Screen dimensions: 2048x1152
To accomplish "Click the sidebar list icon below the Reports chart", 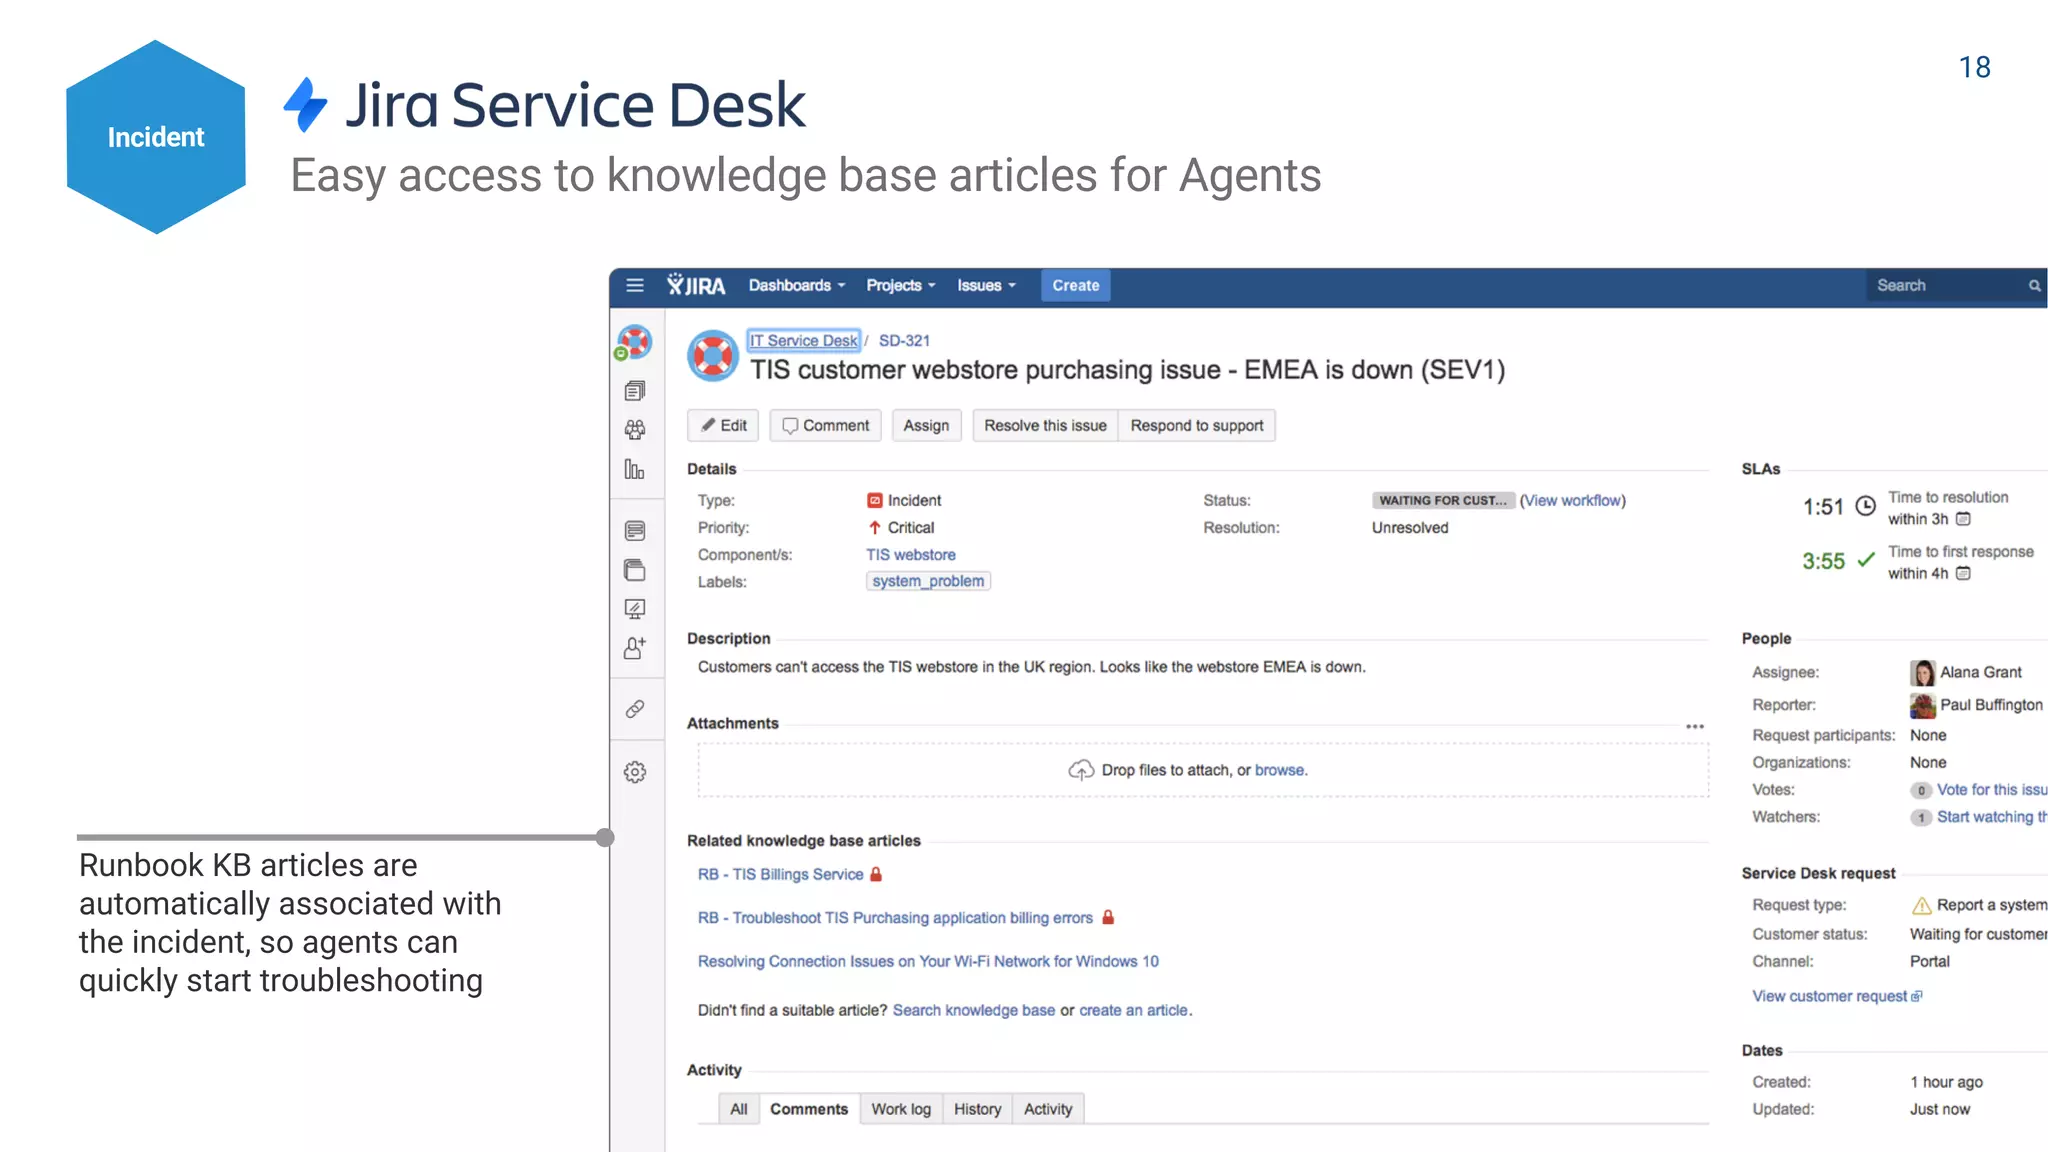I will click(635, 530).
